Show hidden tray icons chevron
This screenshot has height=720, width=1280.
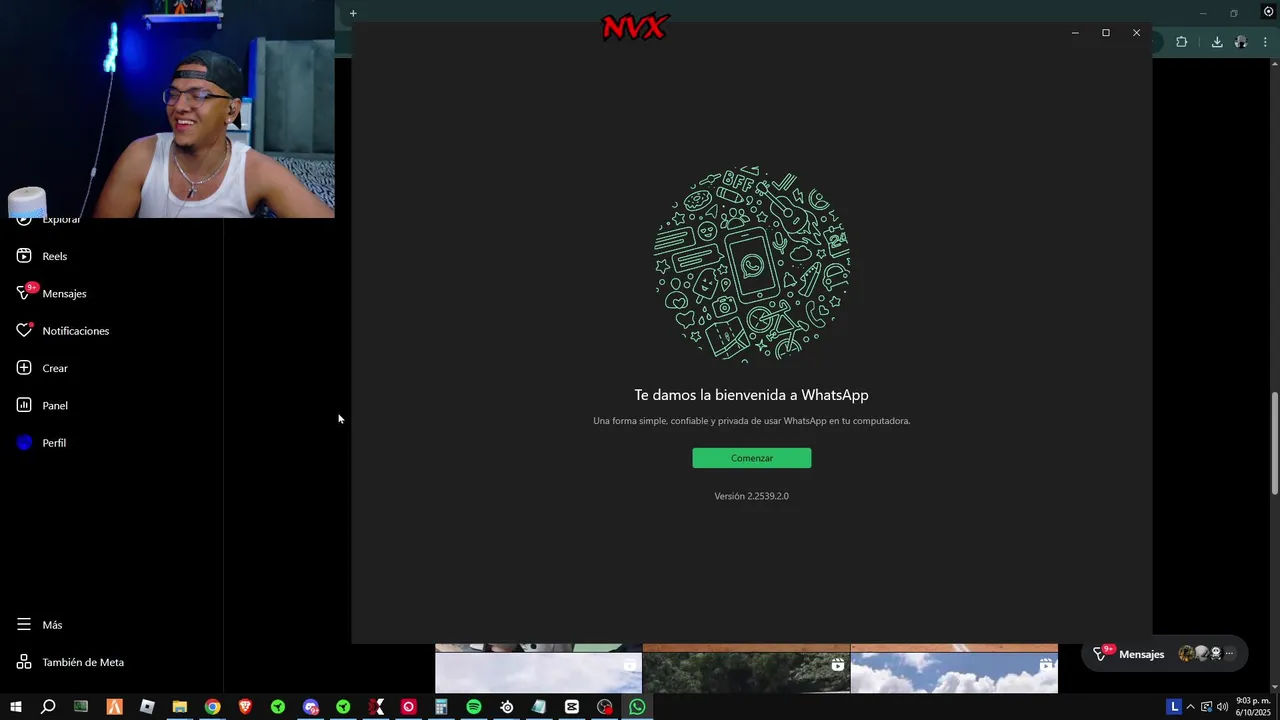pos(1190,707)
